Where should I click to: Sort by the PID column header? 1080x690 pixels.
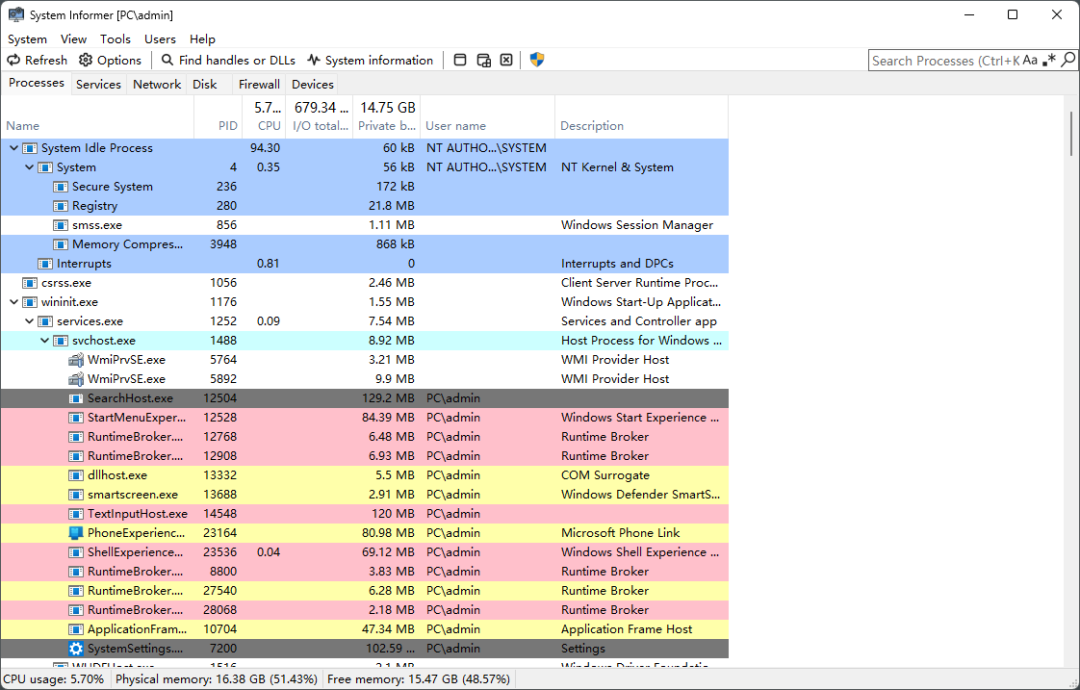[x=218, y=117]
